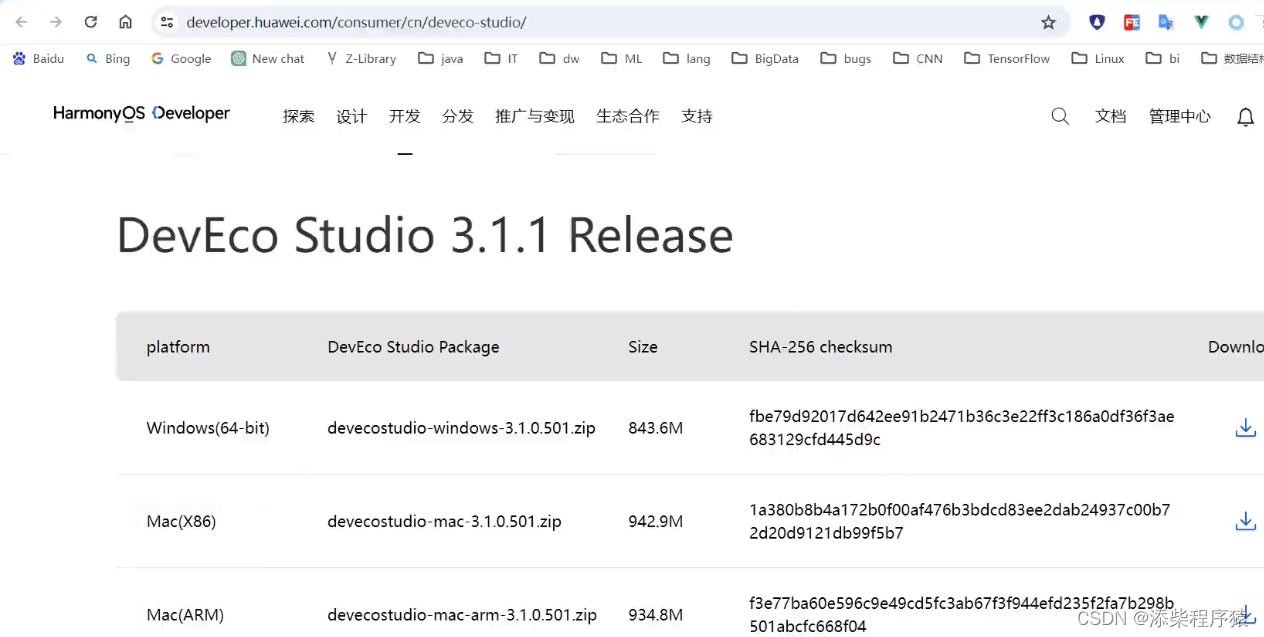Reload the page
This screenshot has height=637, width=1264.
(x=91, y=22)
